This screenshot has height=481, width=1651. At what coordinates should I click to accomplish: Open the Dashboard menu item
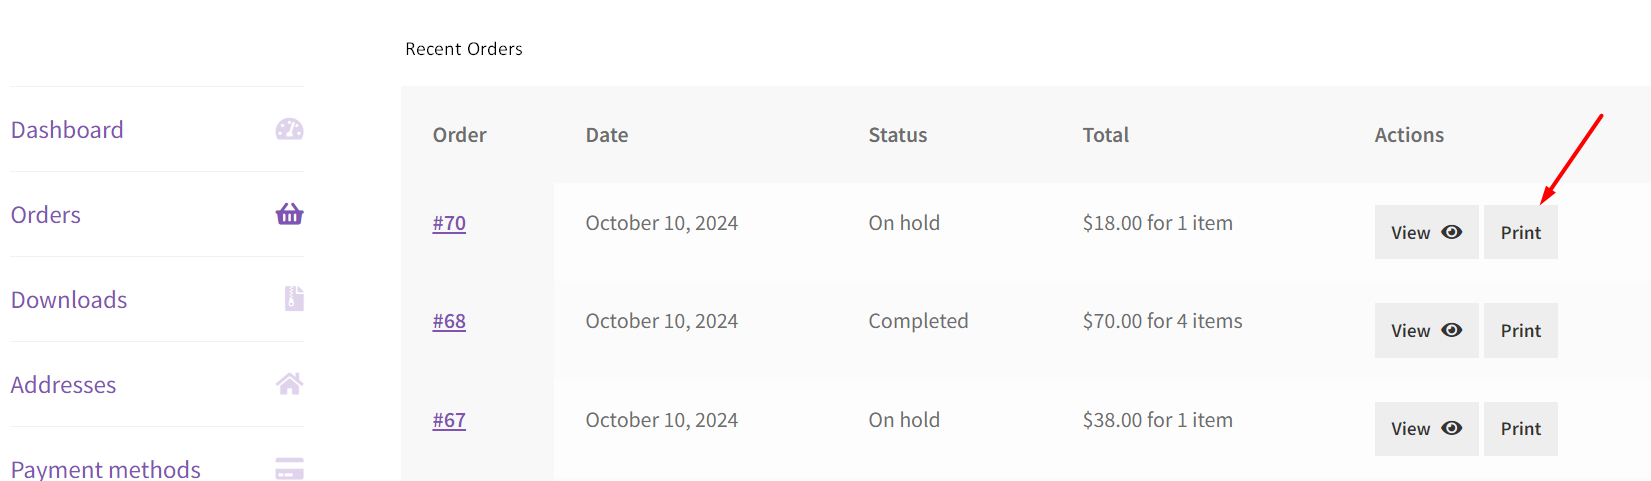coord(67,130)
